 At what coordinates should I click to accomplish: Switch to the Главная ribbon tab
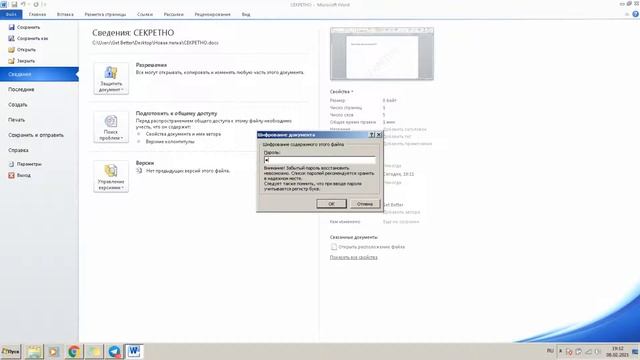(37, 14)
